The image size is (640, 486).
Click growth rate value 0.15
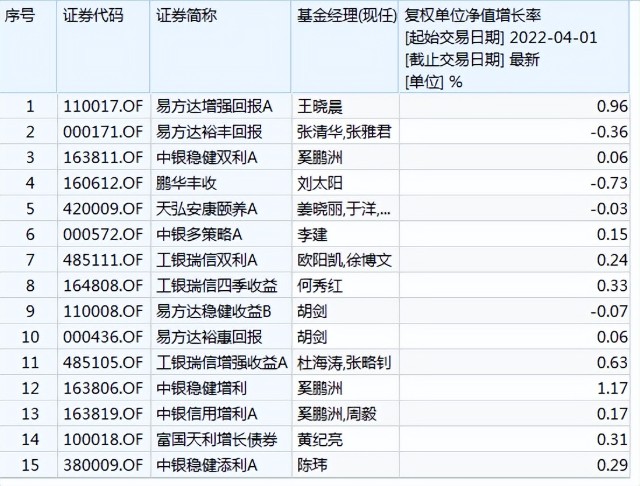[x=612, y=235]
